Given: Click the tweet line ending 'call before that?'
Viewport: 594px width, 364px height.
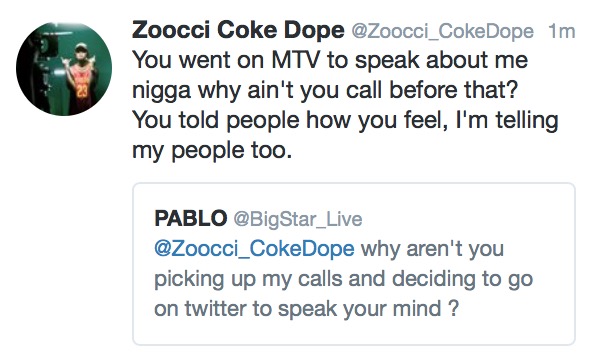Looking at the screenshot, I should [325, 91].
